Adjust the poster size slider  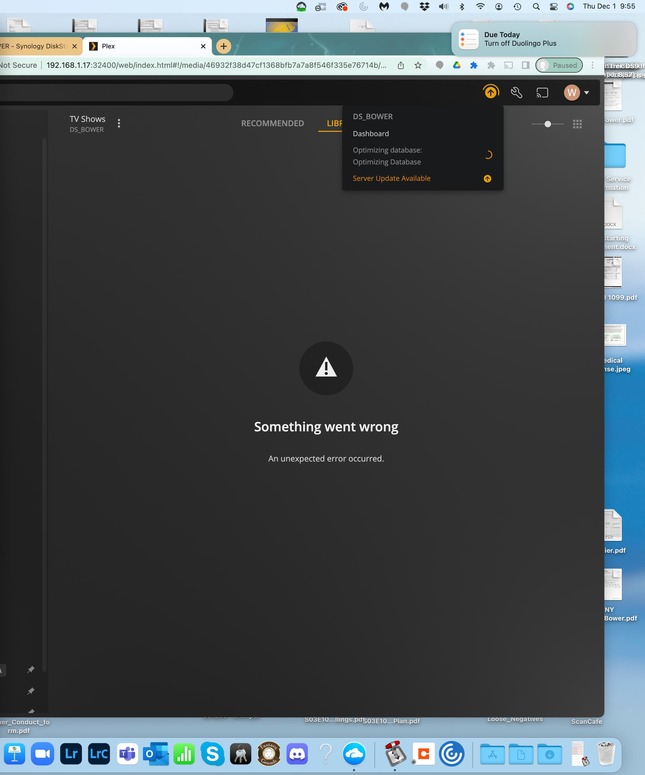pyautogui.click(x=547, y=124)
